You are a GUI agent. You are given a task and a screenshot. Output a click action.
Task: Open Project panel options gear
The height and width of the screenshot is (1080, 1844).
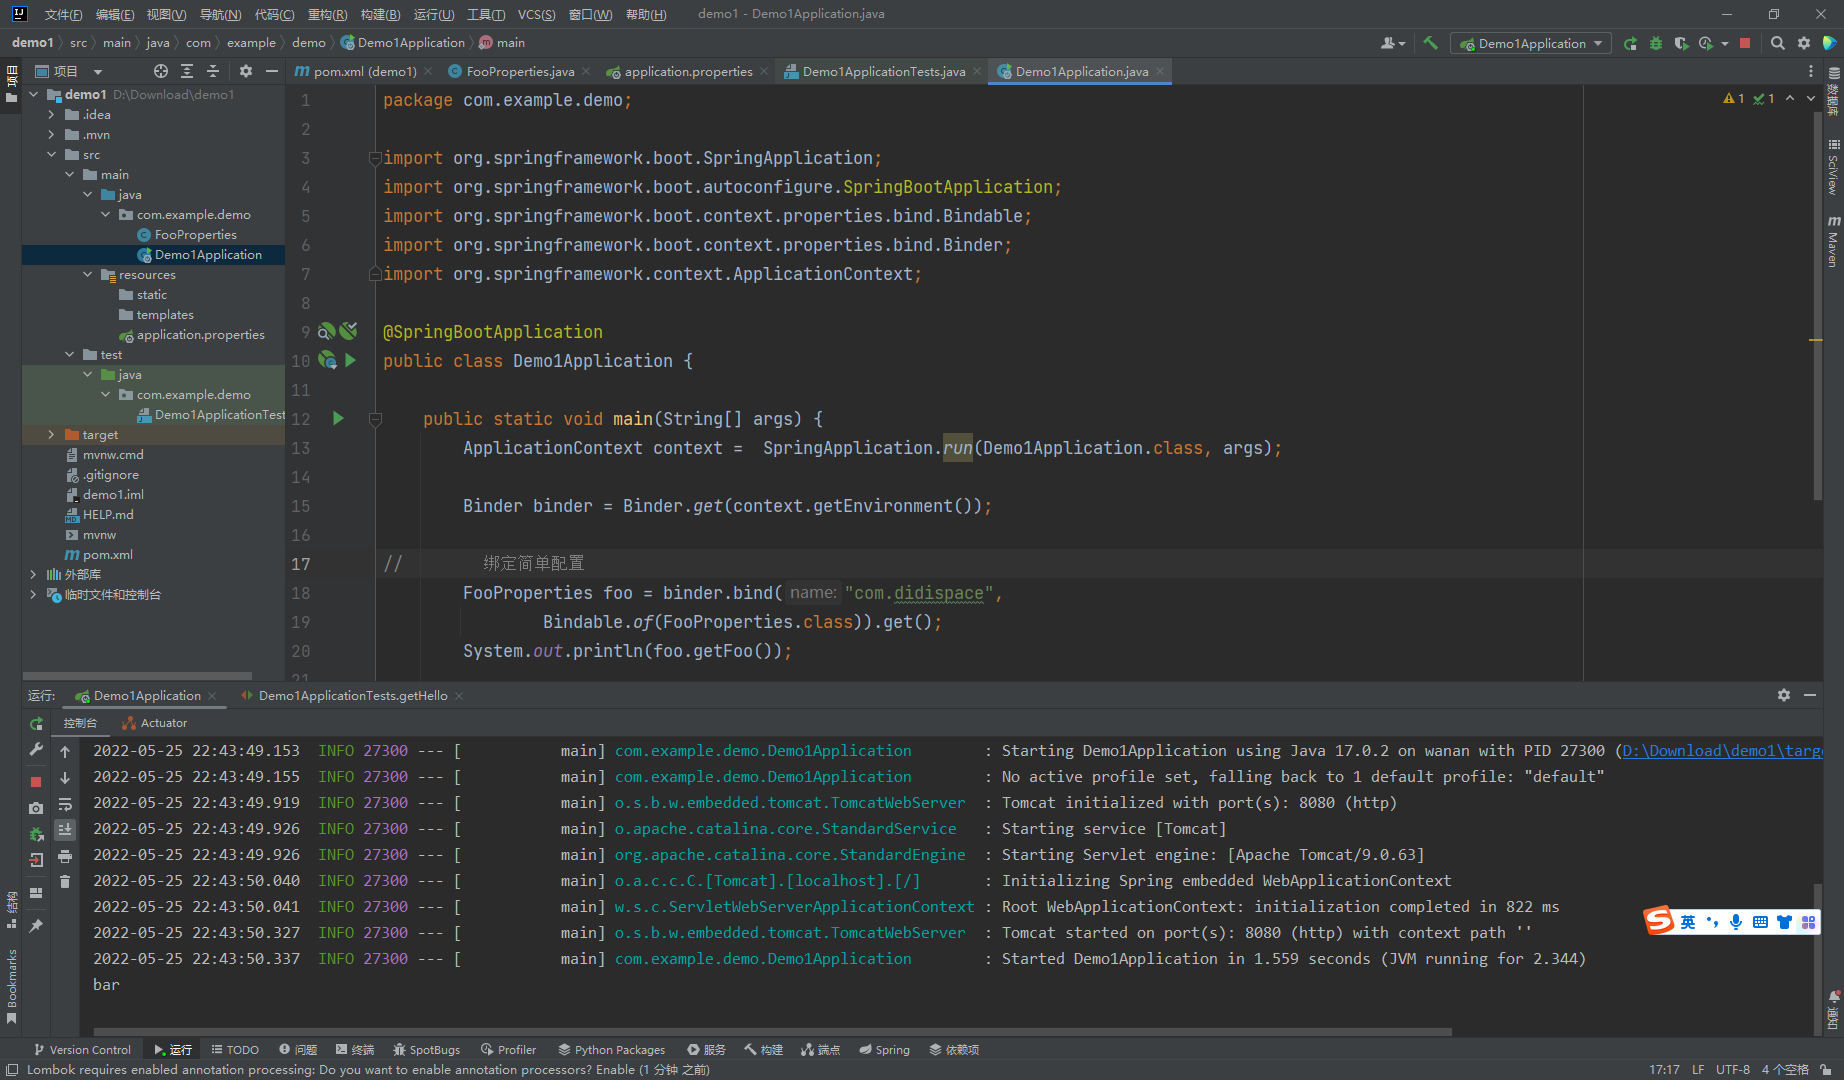[x=246, y=71]
